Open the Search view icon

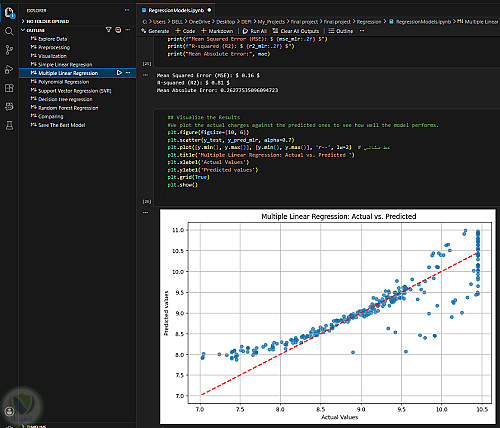9,32
